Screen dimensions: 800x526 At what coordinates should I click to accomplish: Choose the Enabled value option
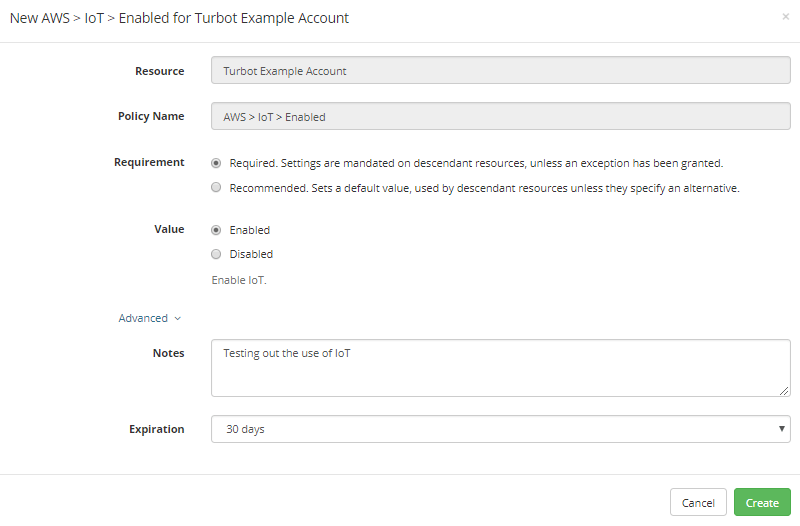coord(216,230)
